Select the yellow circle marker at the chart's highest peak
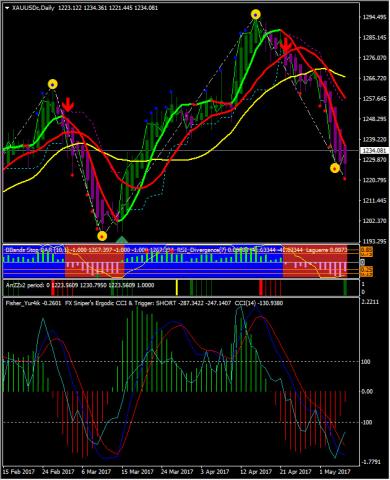Viewport: 390px width, 480px height. tap(256, 15)
